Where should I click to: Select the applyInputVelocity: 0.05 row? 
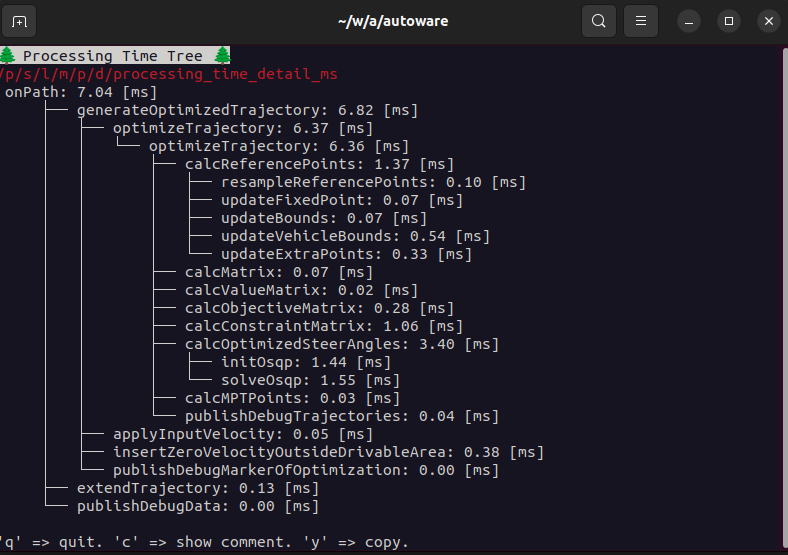click(243, 434)
